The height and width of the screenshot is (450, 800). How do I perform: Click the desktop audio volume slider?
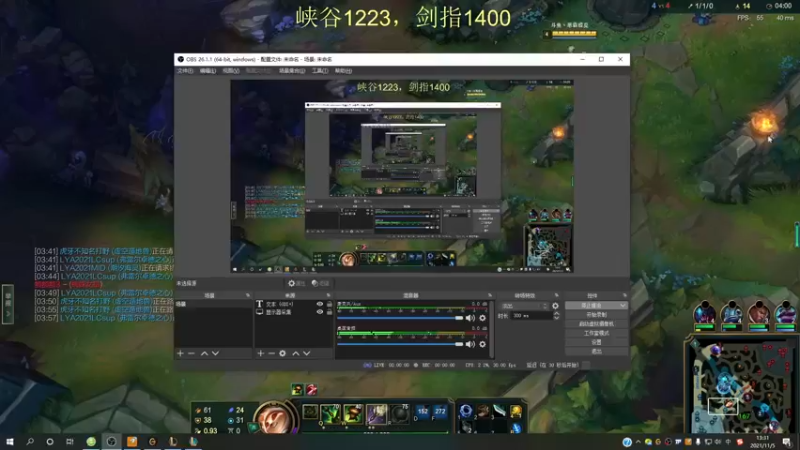(x=400, y=344)
